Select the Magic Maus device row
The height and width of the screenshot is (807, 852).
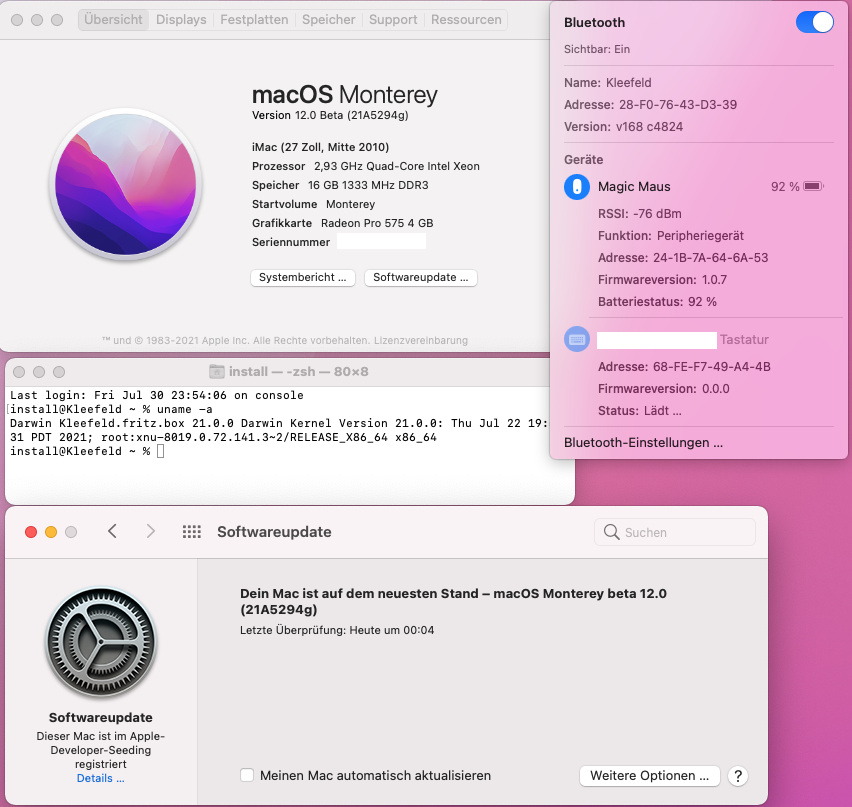pos(698,186)
